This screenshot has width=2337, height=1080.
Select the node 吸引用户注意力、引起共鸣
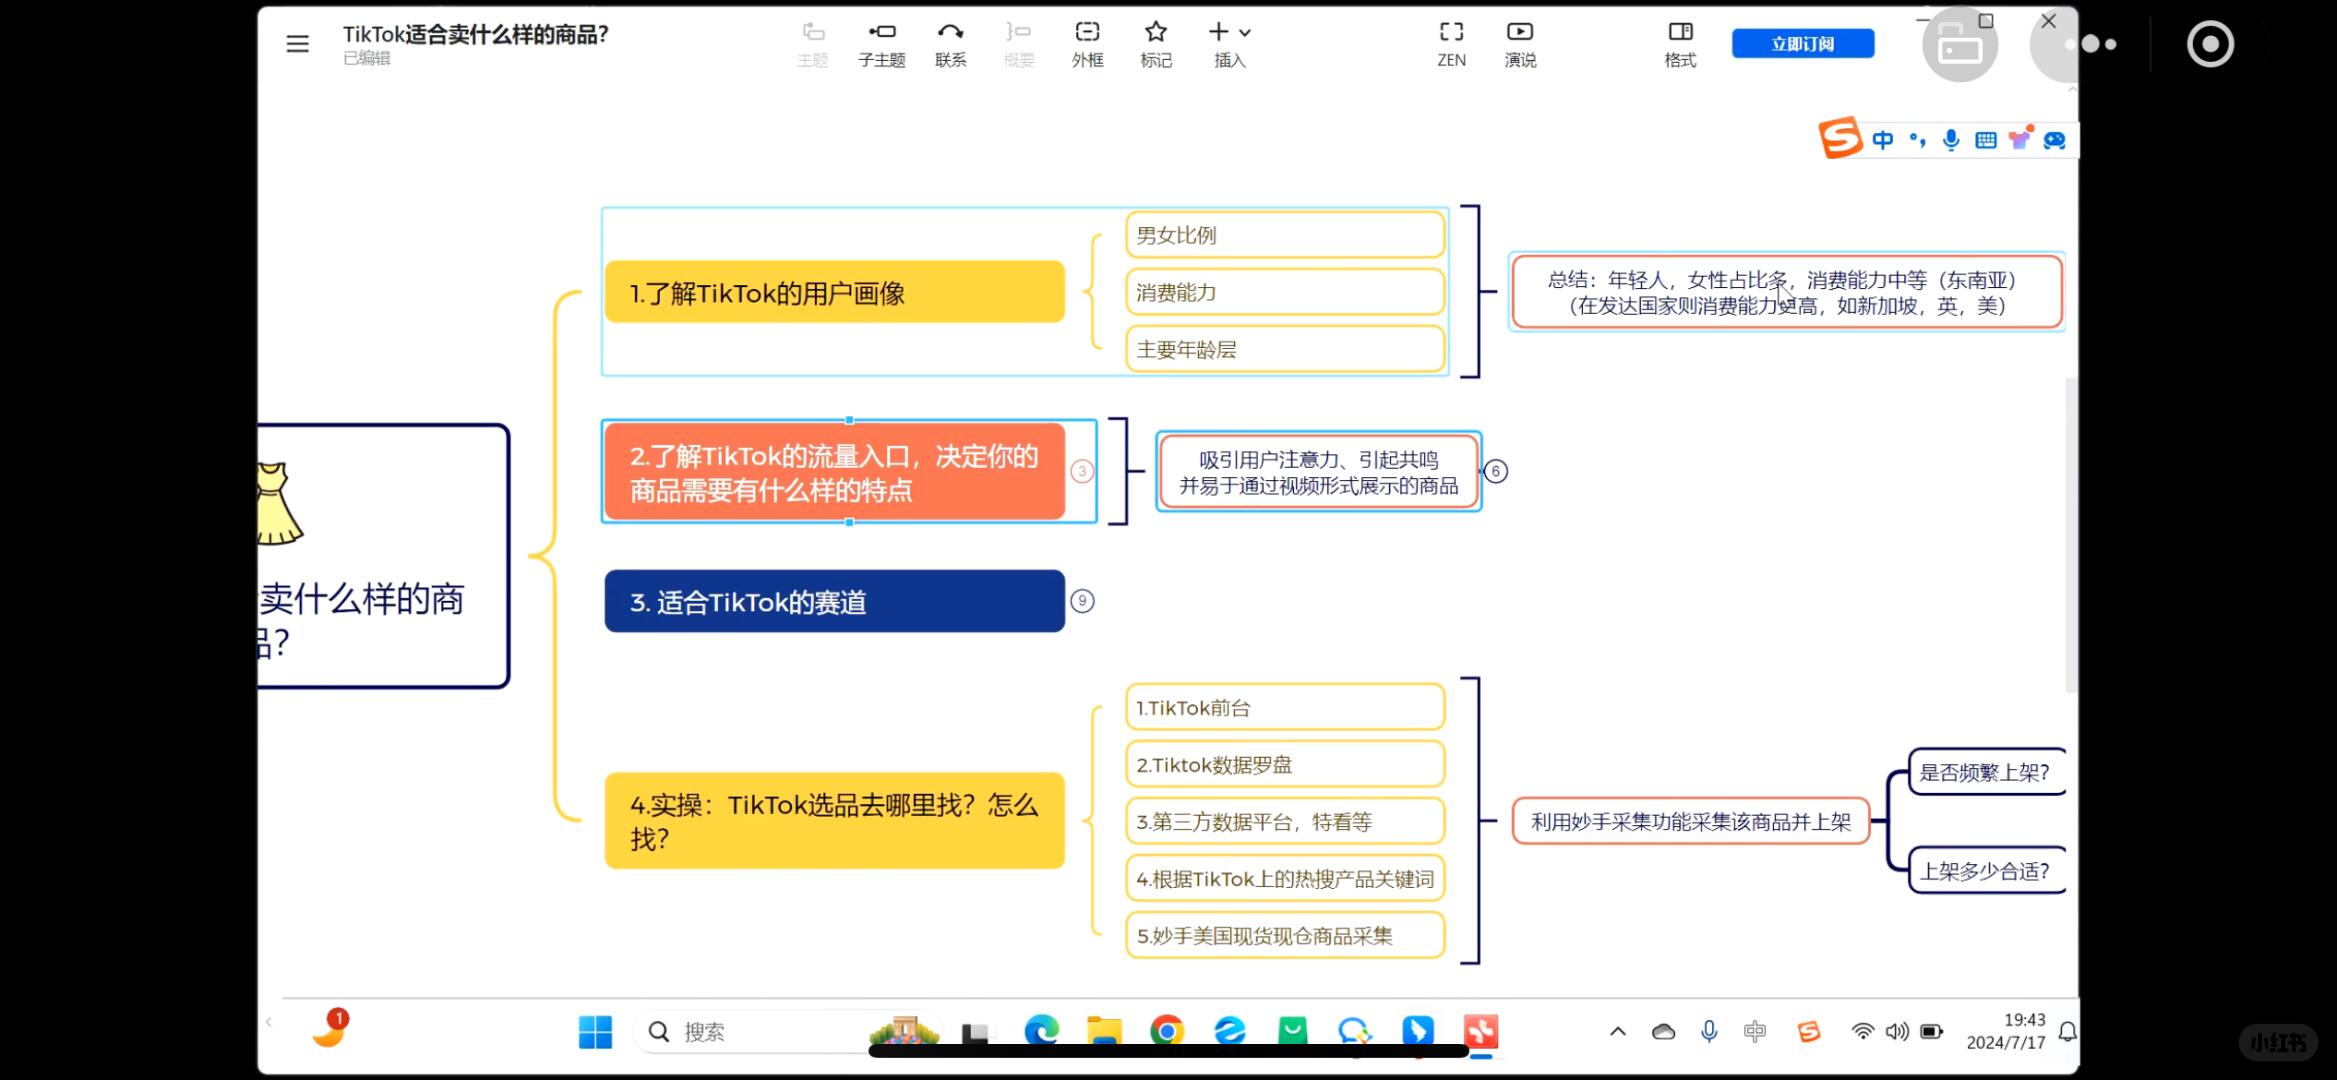coord(1318,472)
